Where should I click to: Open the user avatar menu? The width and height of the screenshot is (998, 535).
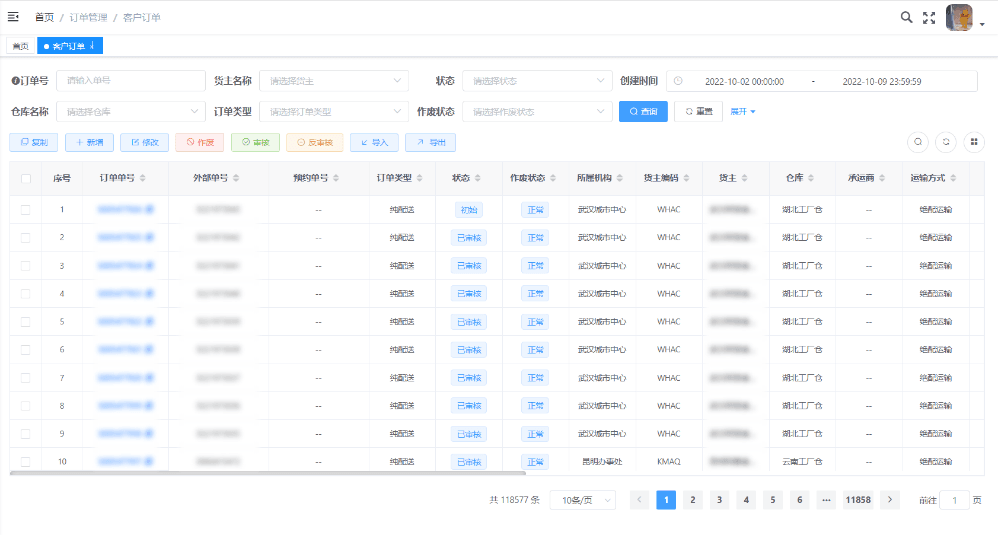tap(960, 18)
